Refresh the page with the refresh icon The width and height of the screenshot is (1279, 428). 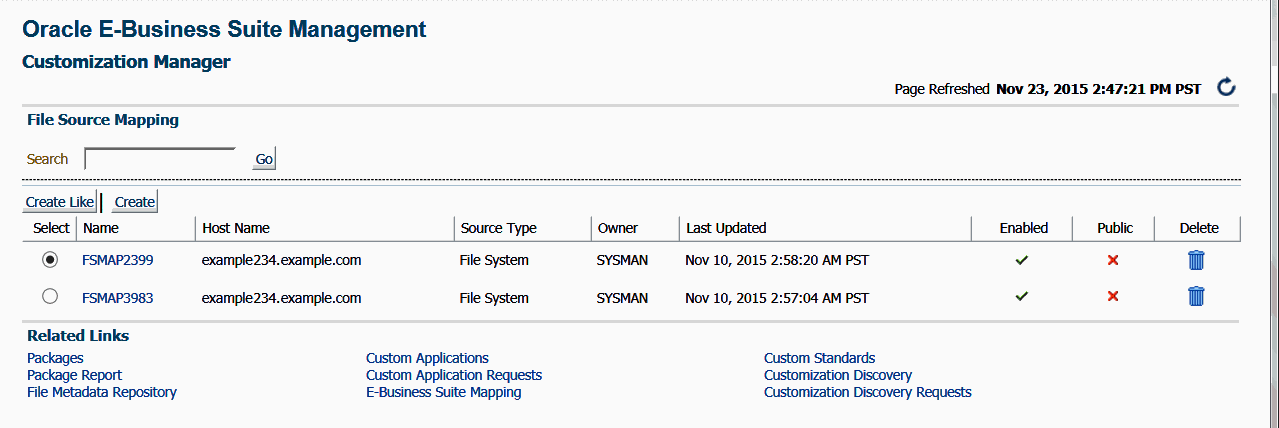tap(1226, 88)
